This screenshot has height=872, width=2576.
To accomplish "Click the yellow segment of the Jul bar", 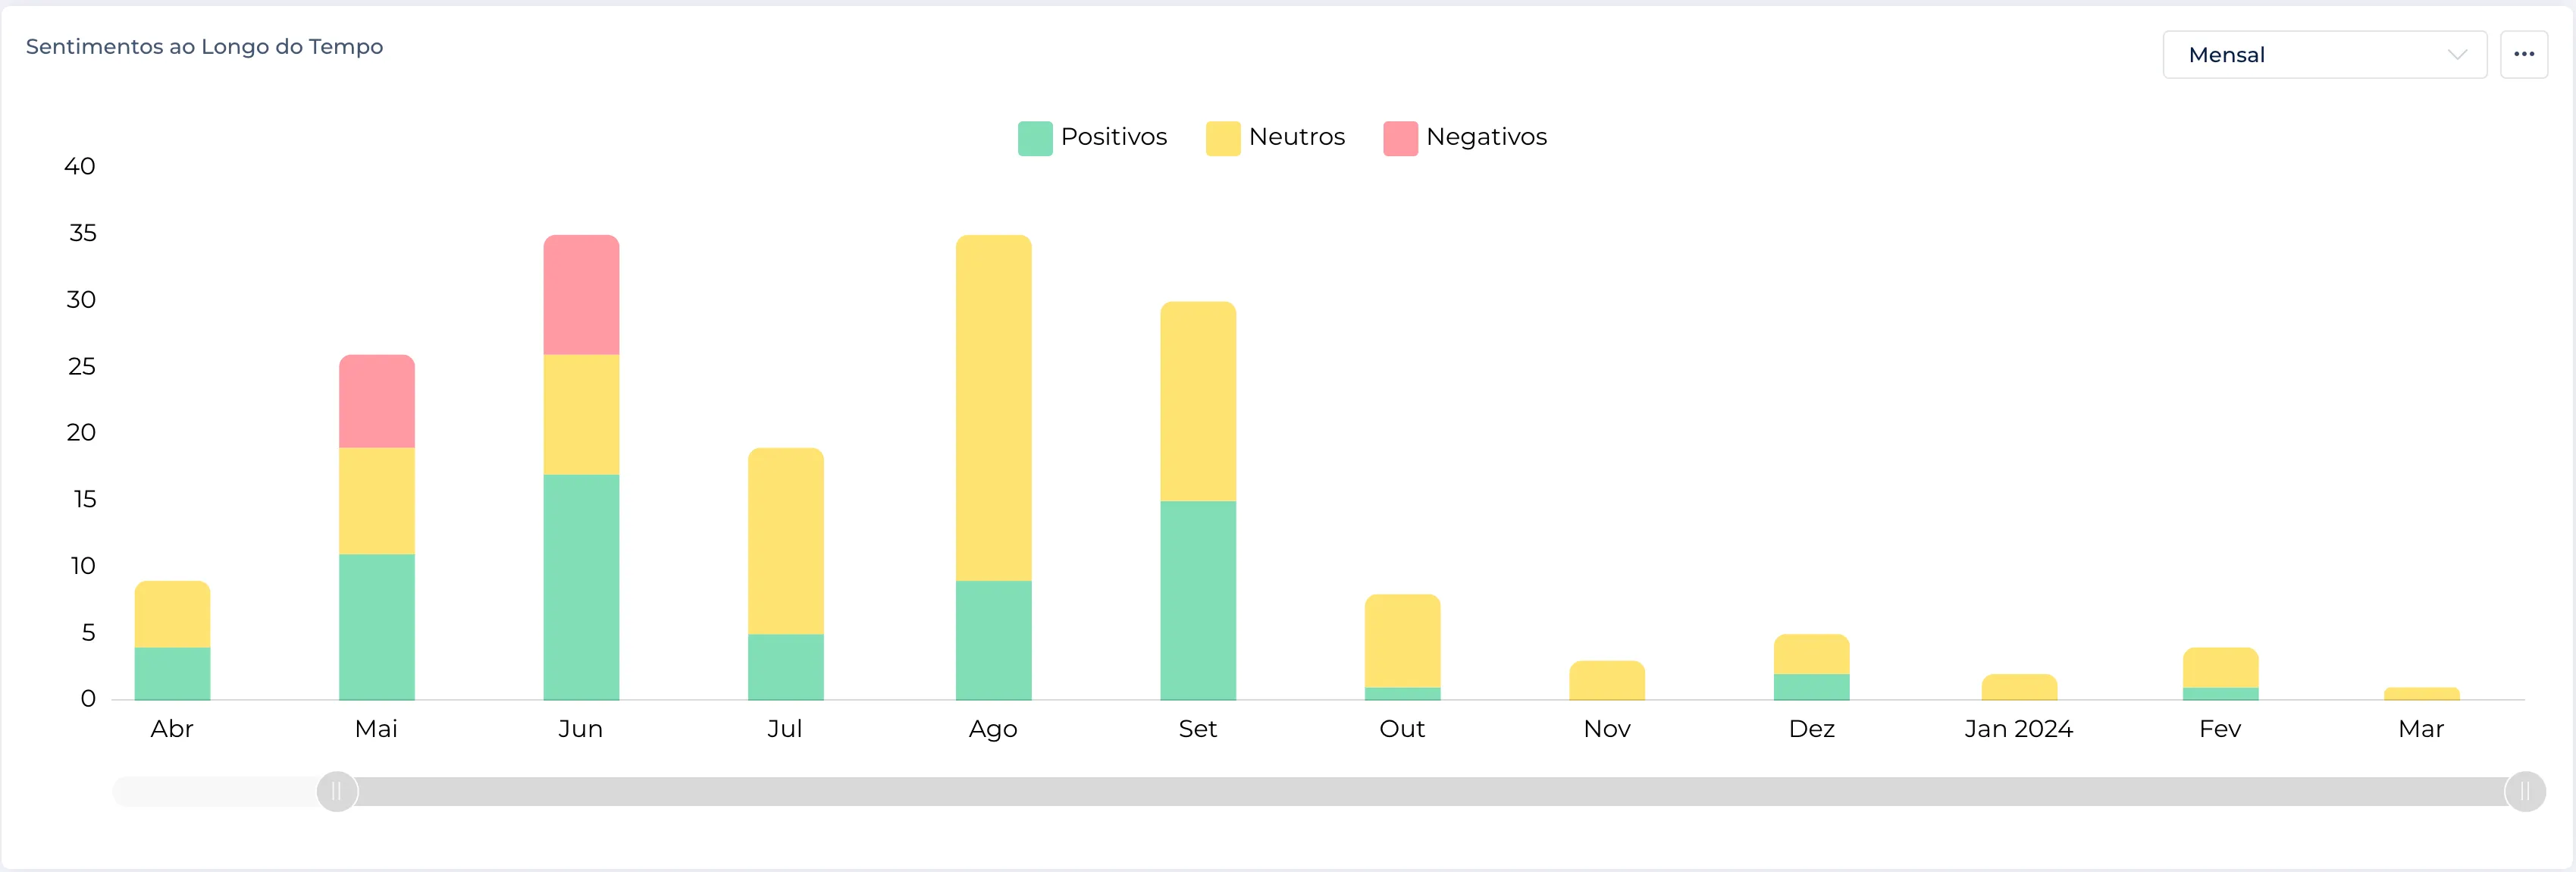I will pyautogui.click(x=786, y=541).
